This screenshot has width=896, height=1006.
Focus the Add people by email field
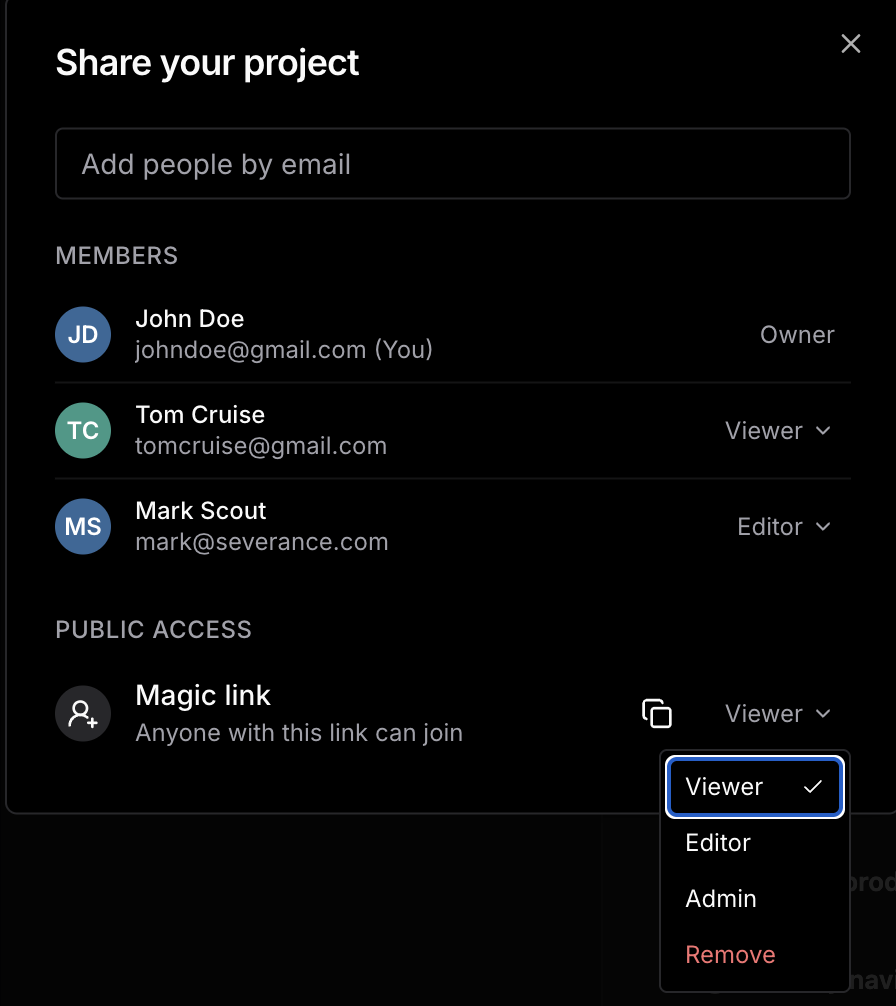(452, 164)
